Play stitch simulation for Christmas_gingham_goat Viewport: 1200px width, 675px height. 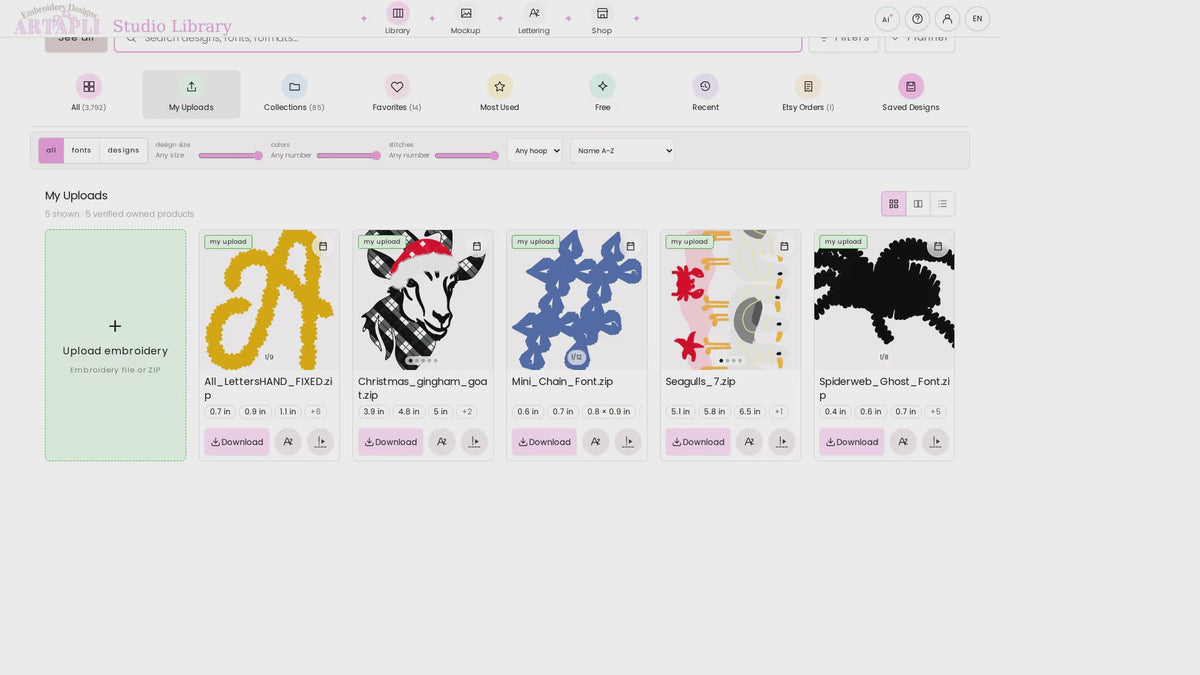pos(474,442)
